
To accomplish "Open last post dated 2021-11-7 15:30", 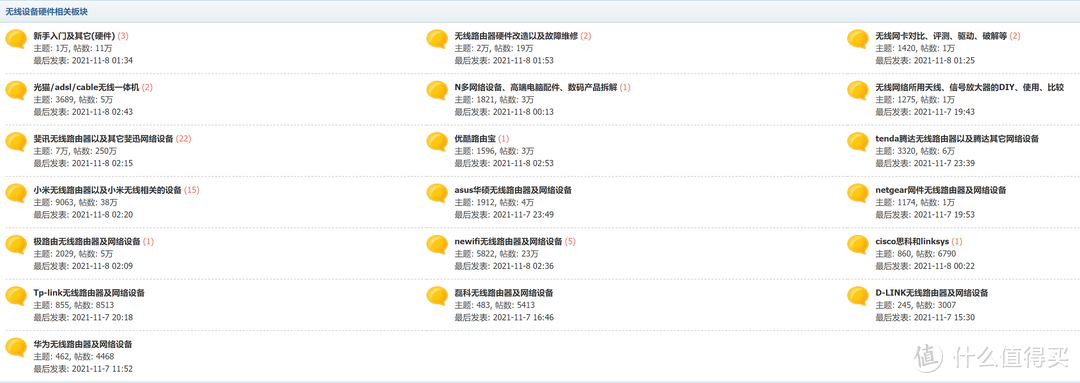I will point(944,318).
